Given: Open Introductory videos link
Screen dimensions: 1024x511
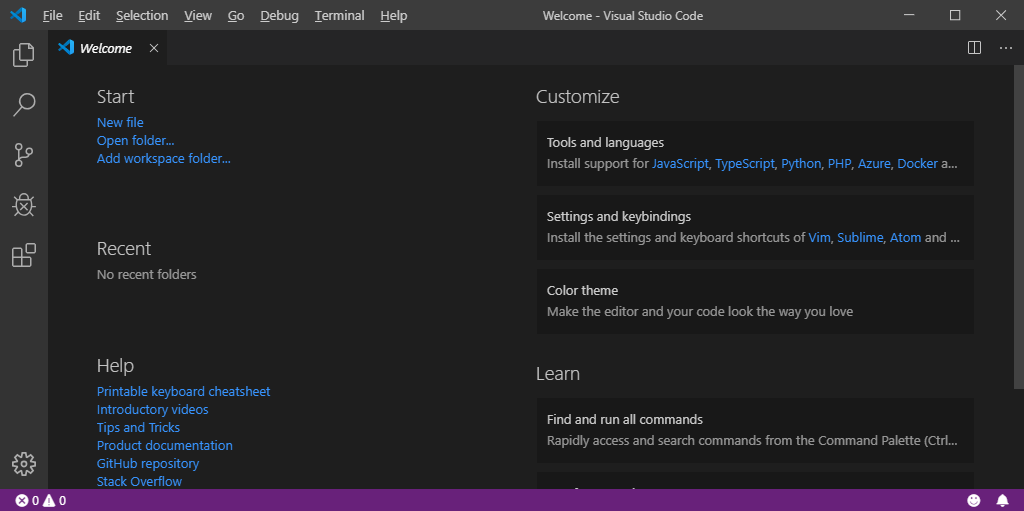Looking at the screenshot, I should click(x=152, y=410).
